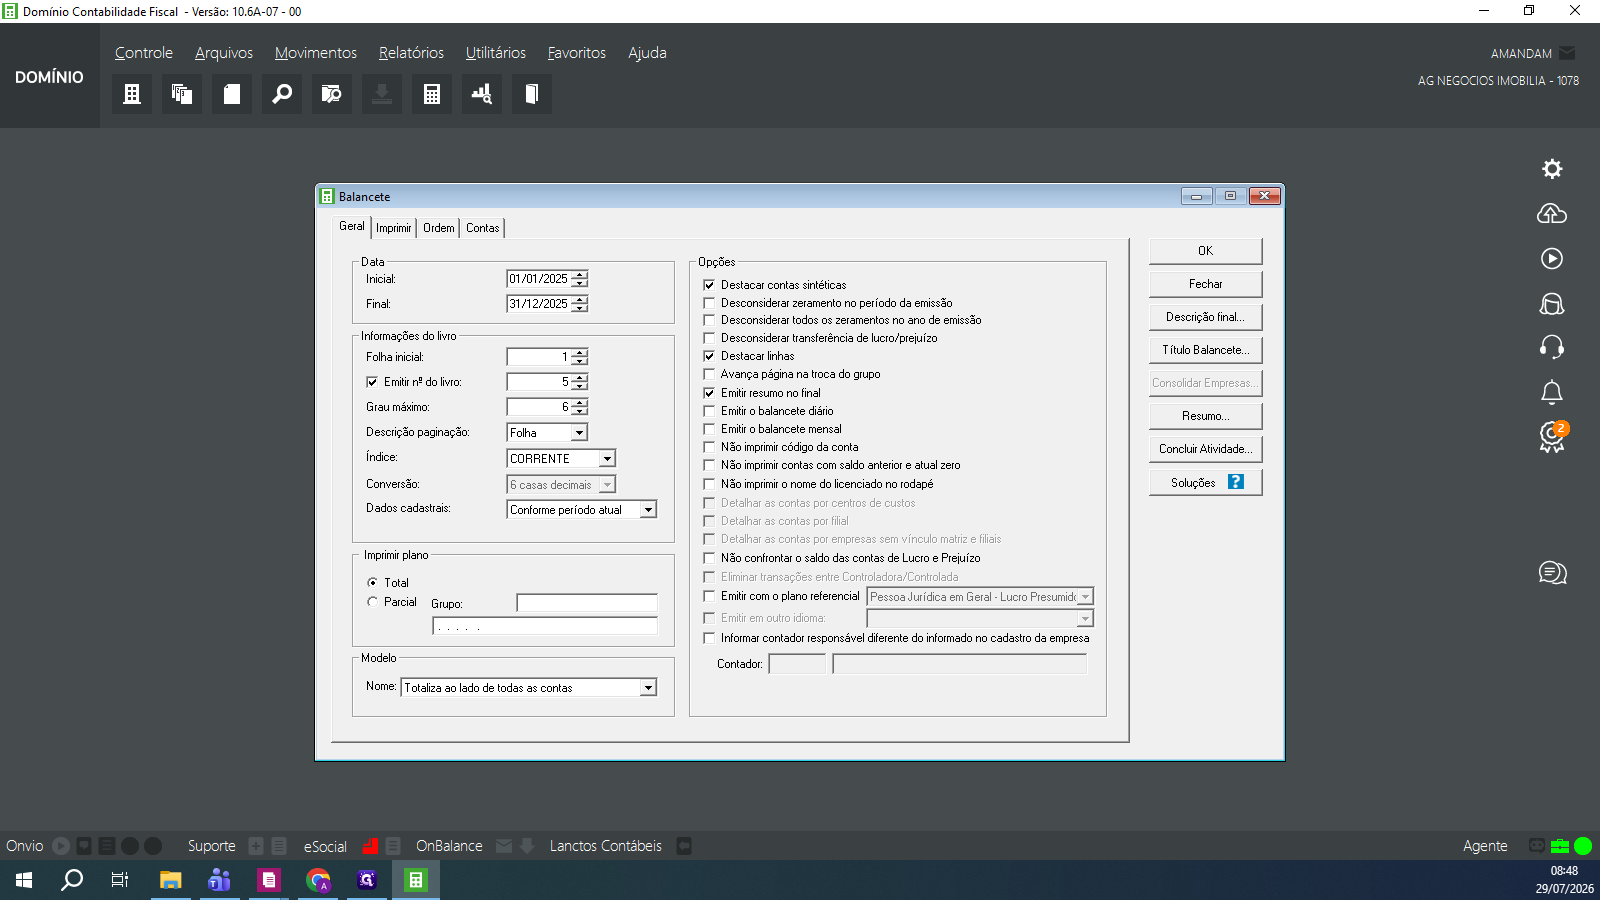Click the Windows taskbar search icon
Viewport: 1600px width, 900px height.
[x=72, y=880]
